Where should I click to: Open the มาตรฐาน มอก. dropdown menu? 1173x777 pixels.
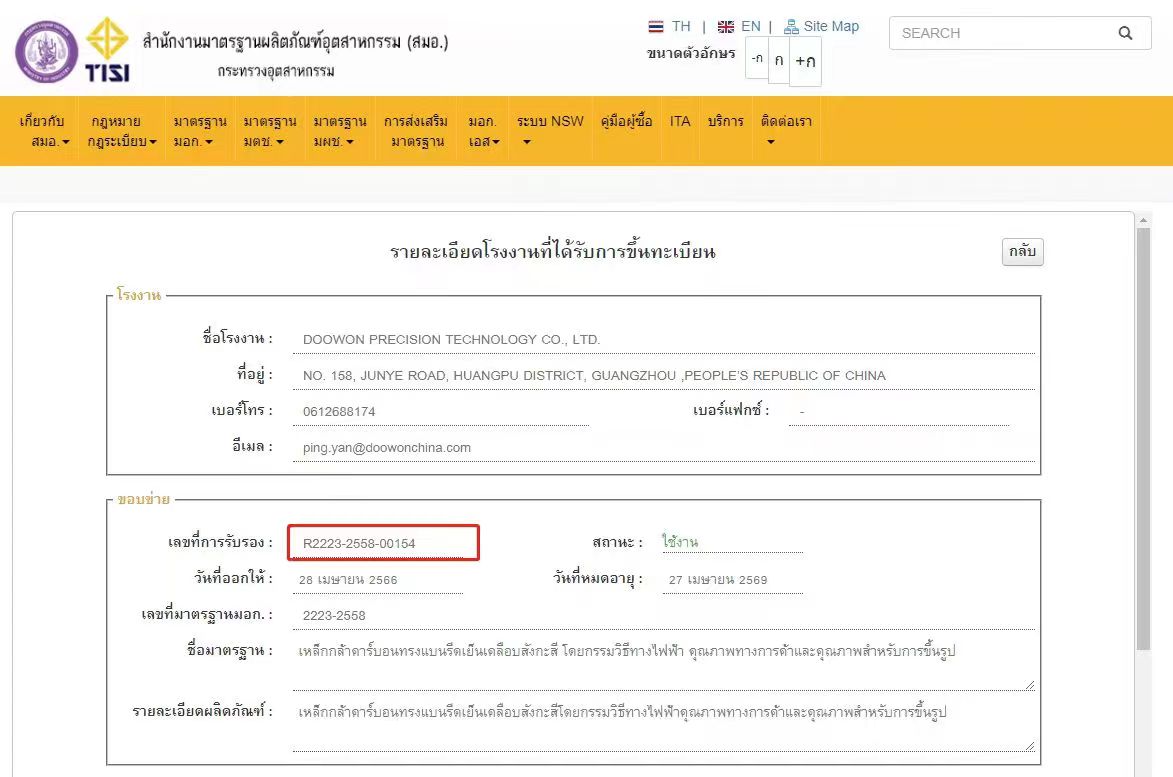tap(199, 131)
